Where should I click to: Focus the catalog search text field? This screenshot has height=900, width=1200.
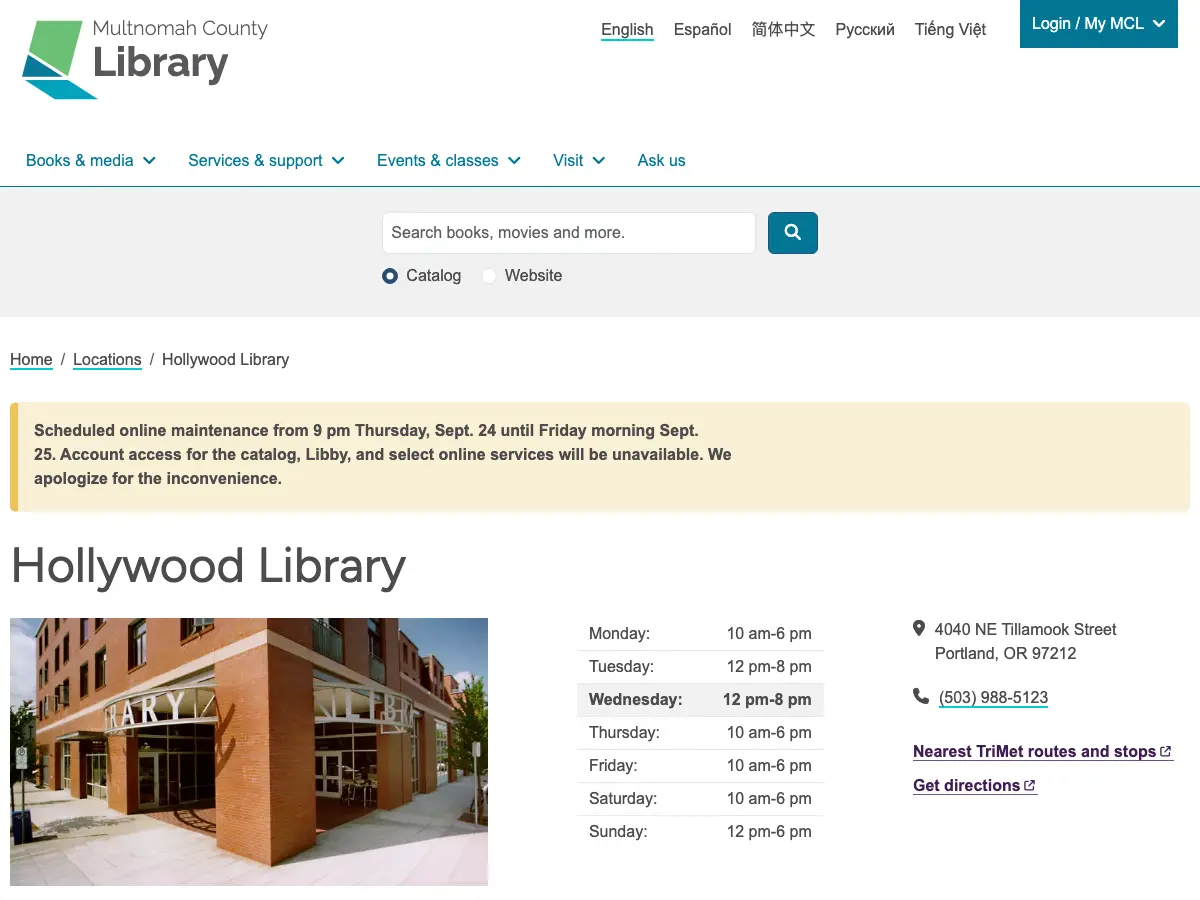pyautogui.click(x=569, y=233)
